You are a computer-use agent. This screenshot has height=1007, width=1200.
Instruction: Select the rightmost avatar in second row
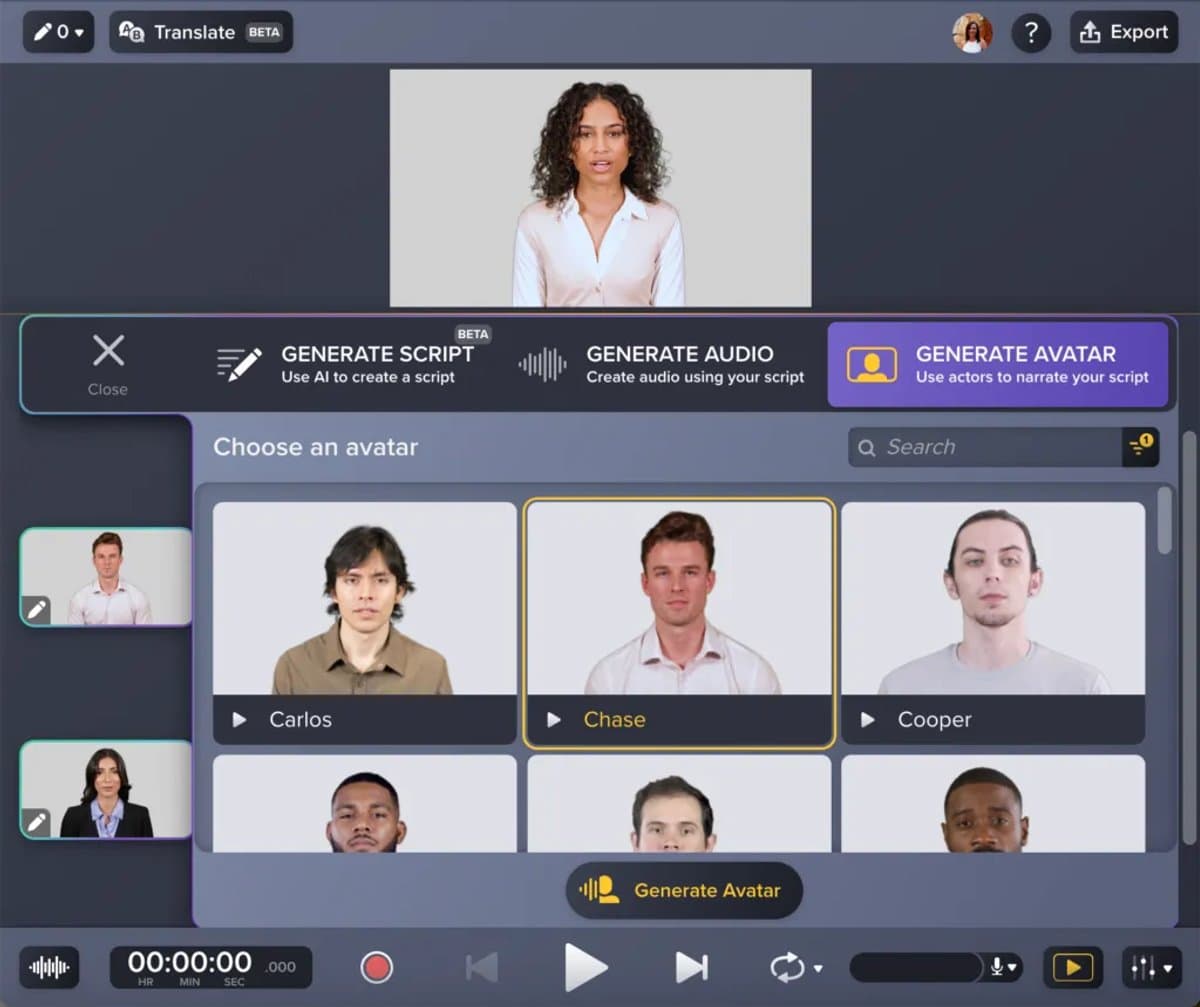pyautogui.click(x=993, y=803)
